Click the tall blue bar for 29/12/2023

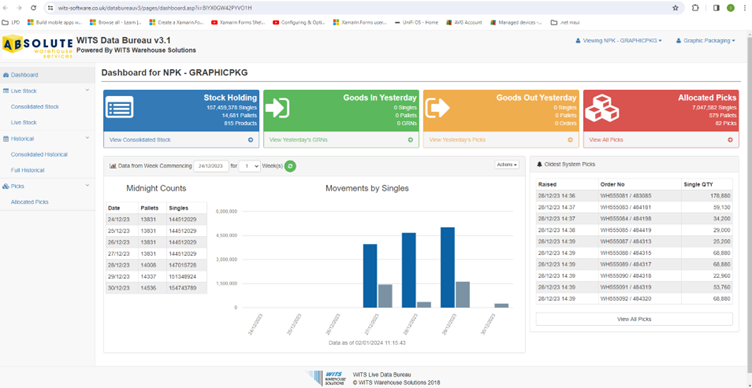point(448,267)
